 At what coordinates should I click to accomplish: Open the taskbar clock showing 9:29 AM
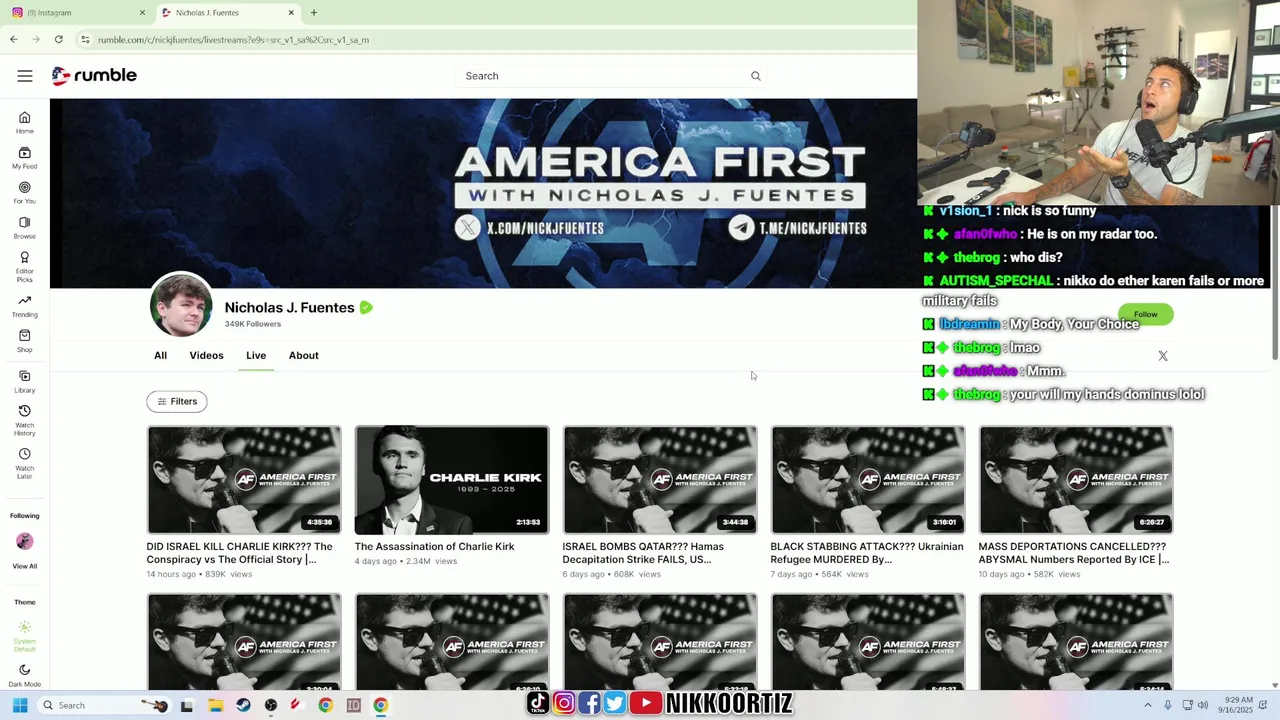point(1235,705)
